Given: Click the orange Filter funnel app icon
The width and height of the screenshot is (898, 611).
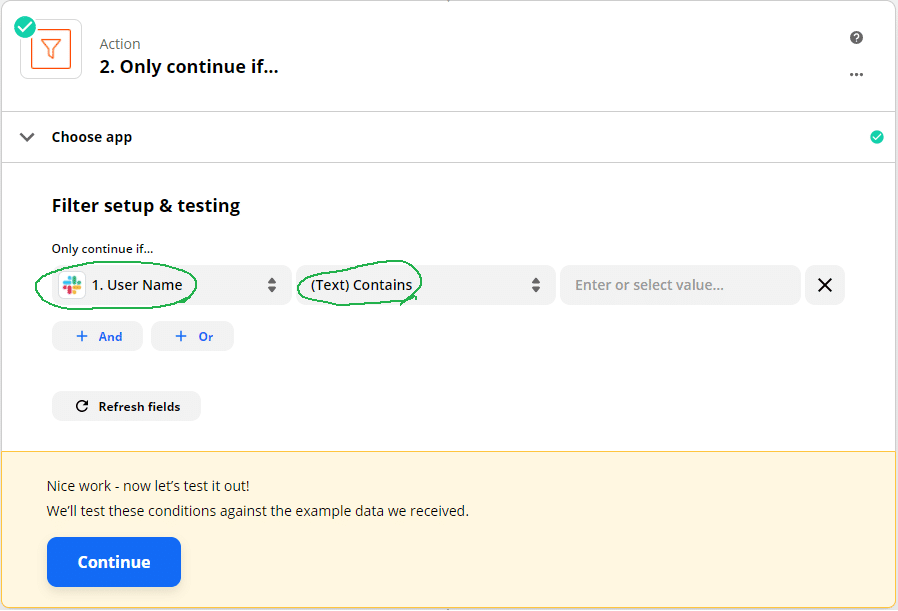Looking at the screenshot, I should pos(51,49).
